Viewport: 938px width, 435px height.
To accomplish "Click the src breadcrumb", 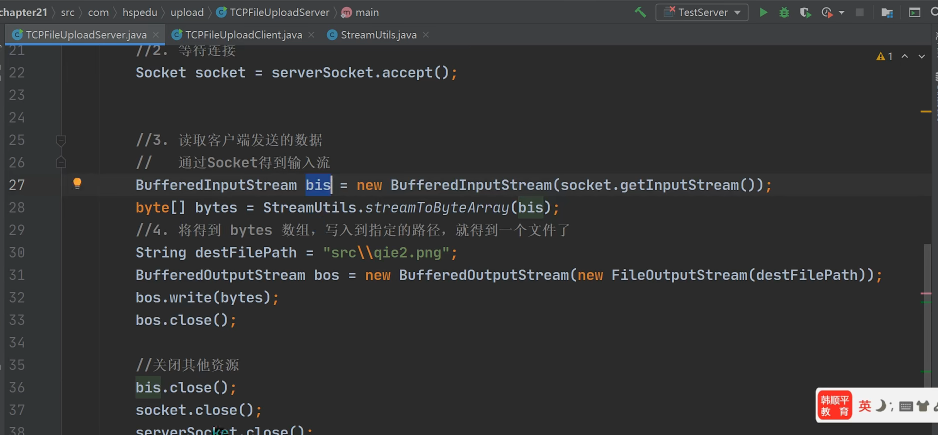I will click(x=68, y=12).
